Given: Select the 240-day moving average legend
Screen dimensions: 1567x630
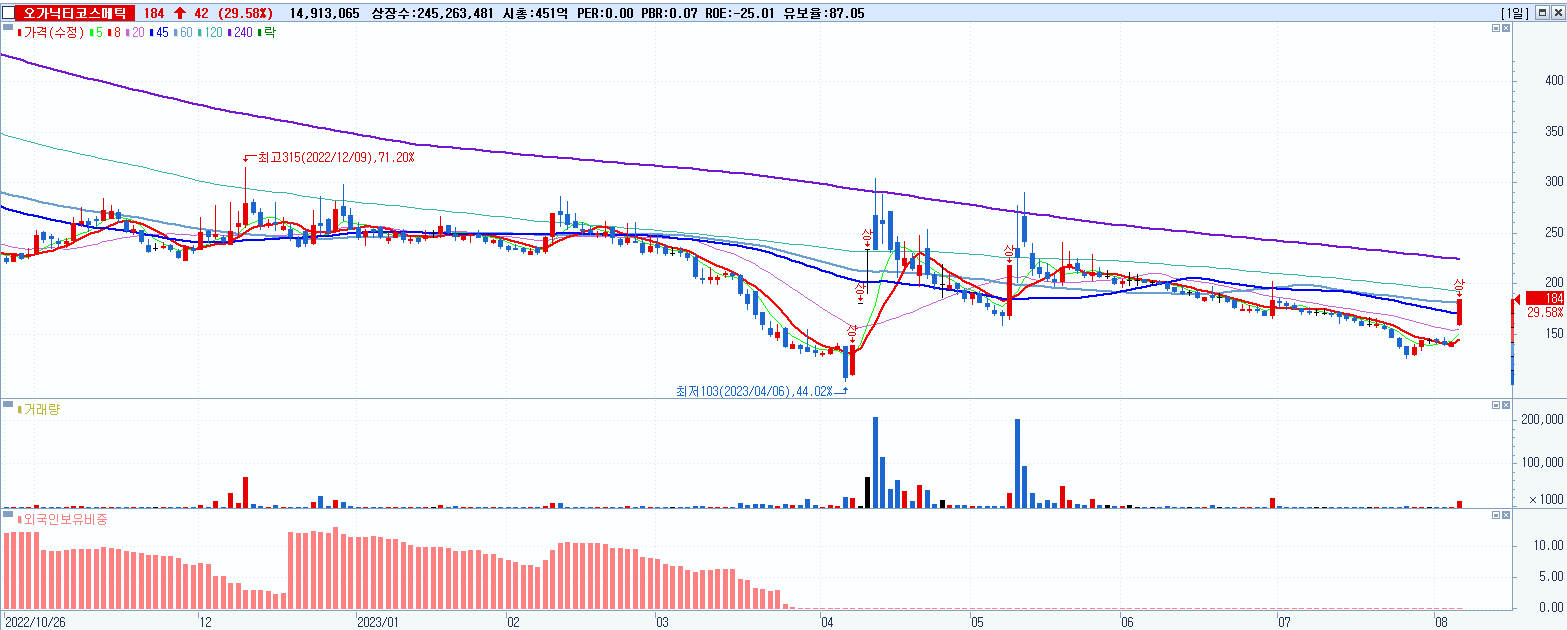Looking at the screenshot, I should coord(241,32).
